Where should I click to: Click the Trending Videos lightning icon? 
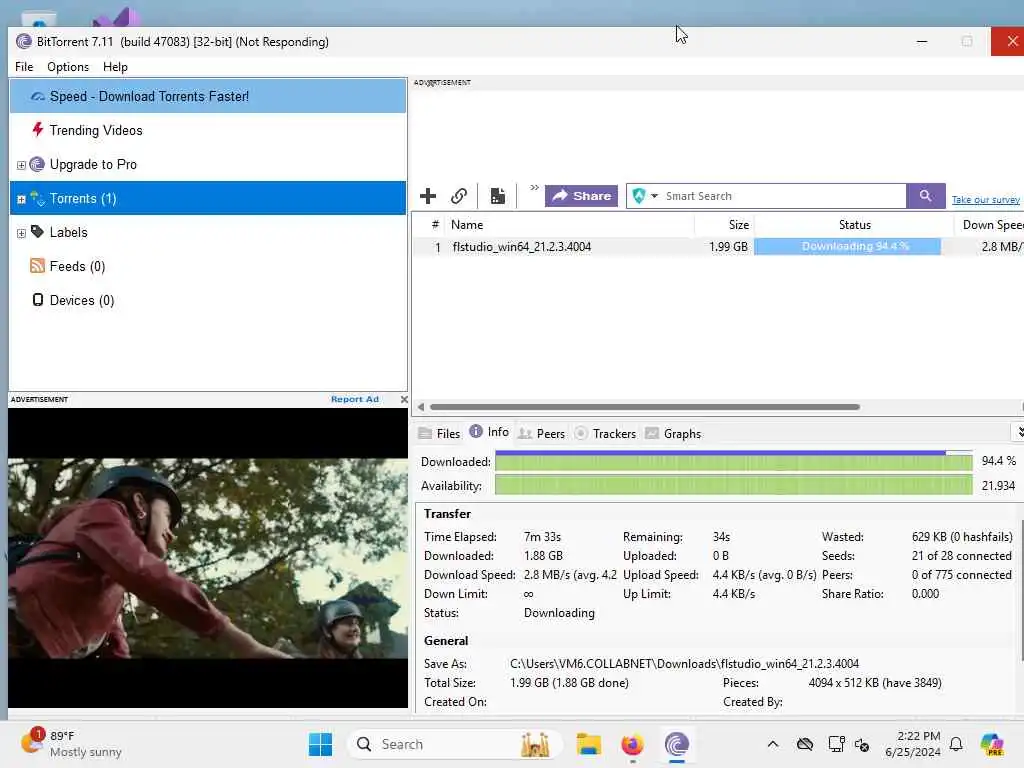(38, 129)
